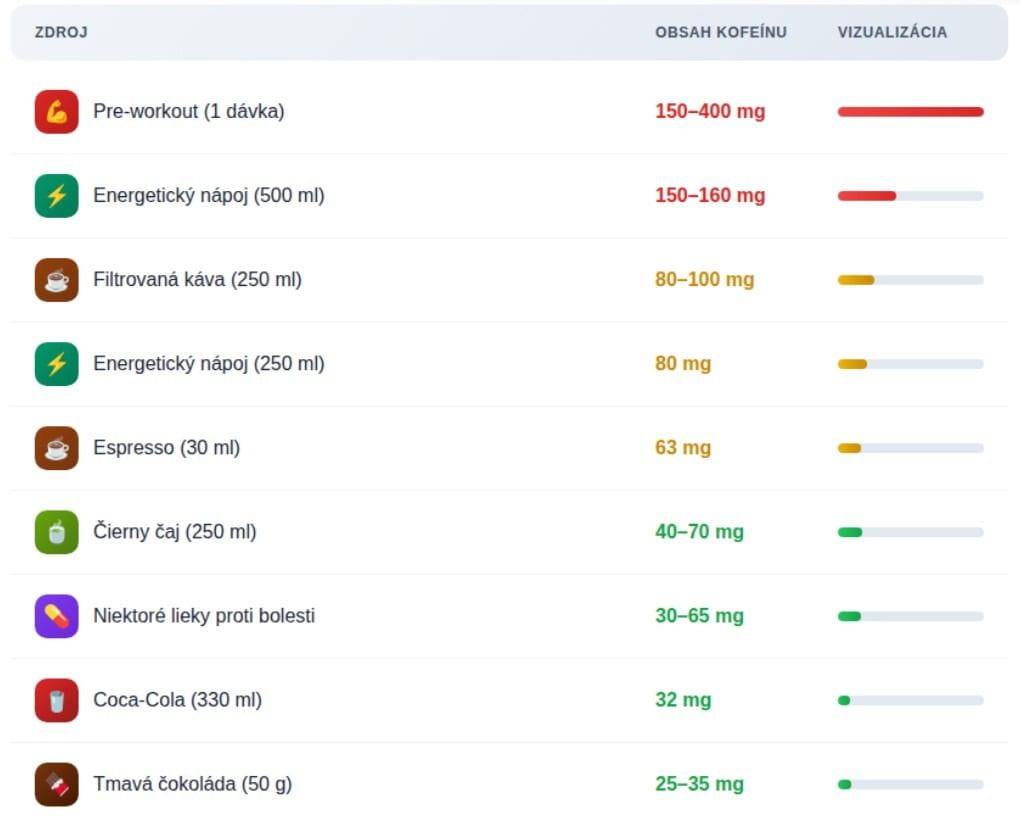Click the Niektoré lieky proti bolesti label
Viewport: 1020px width, 827px height.
point(204,616)
